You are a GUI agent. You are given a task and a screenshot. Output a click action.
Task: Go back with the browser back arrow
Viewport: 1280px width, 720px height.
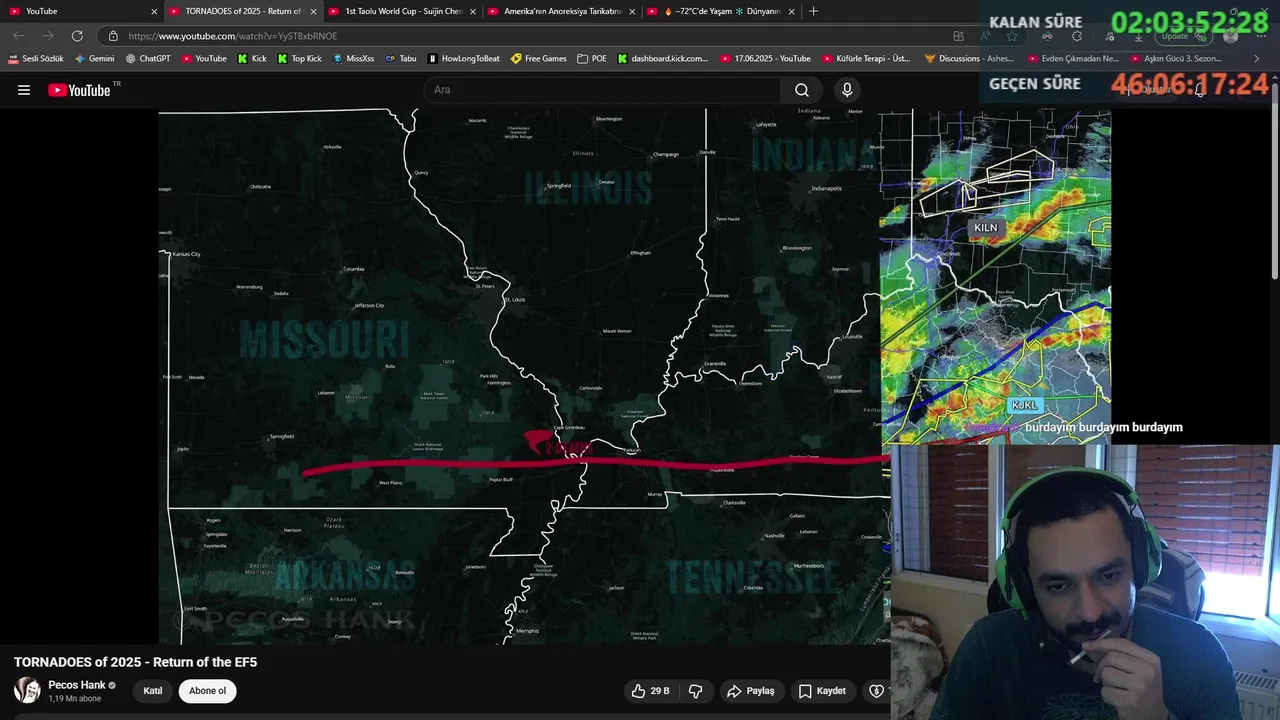pos(19,36)
